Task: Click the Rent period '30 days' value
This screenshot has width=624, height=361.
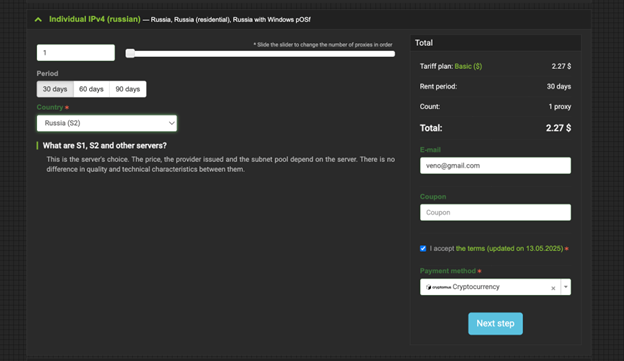Action: [x=559, y=86]
